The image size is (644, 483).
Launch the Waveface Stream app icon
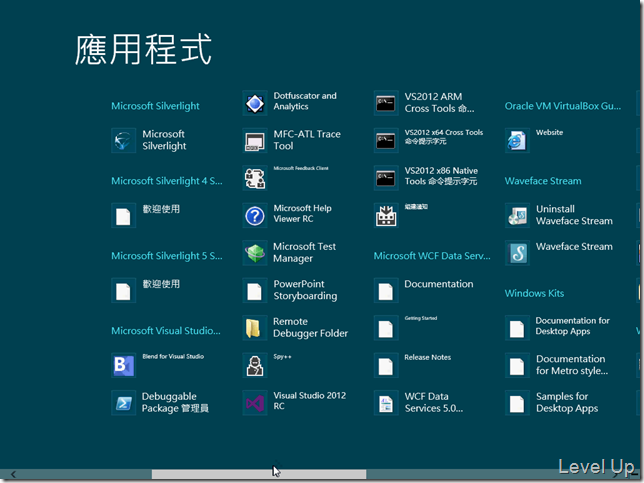[x=517, y=253]
